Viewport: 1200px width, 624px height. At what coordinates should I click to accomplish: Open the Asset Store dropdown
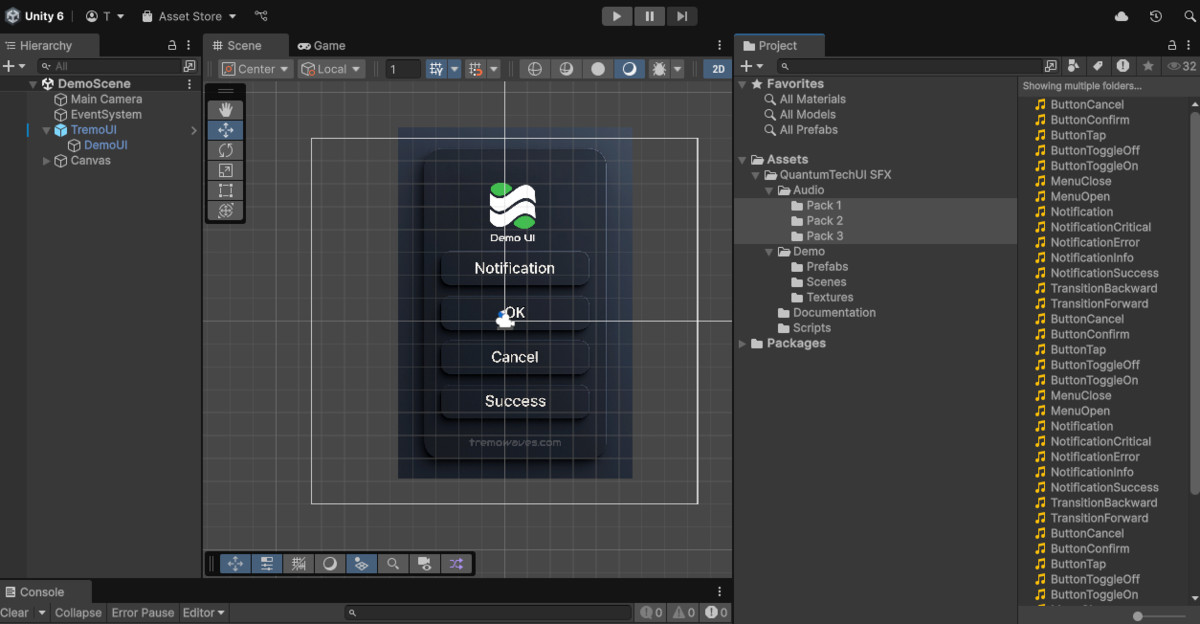[x=189, y=16]
